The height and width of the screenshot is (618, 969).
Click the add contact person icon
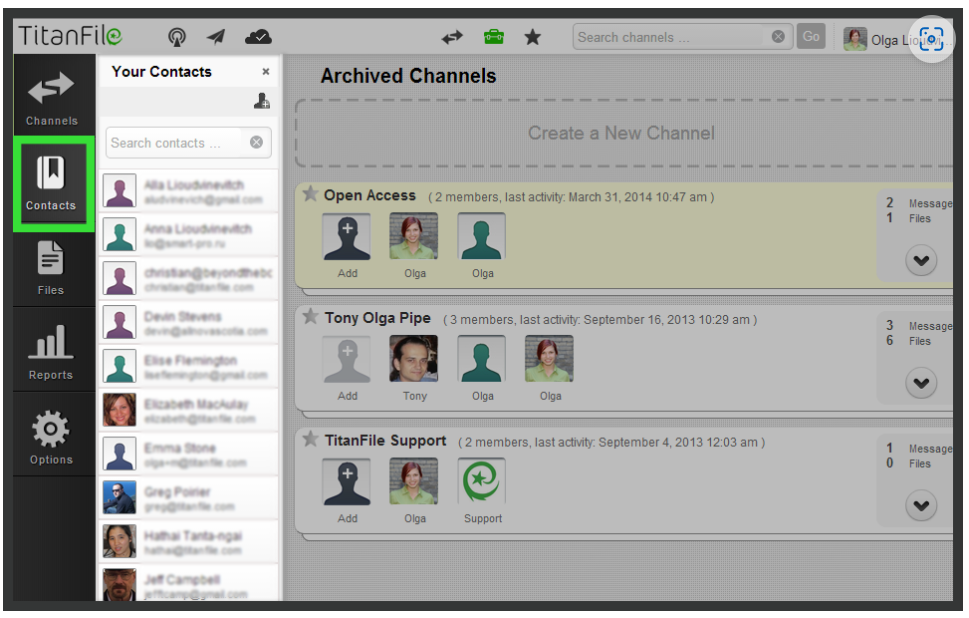pyautogui.click(x=261, y=100)
